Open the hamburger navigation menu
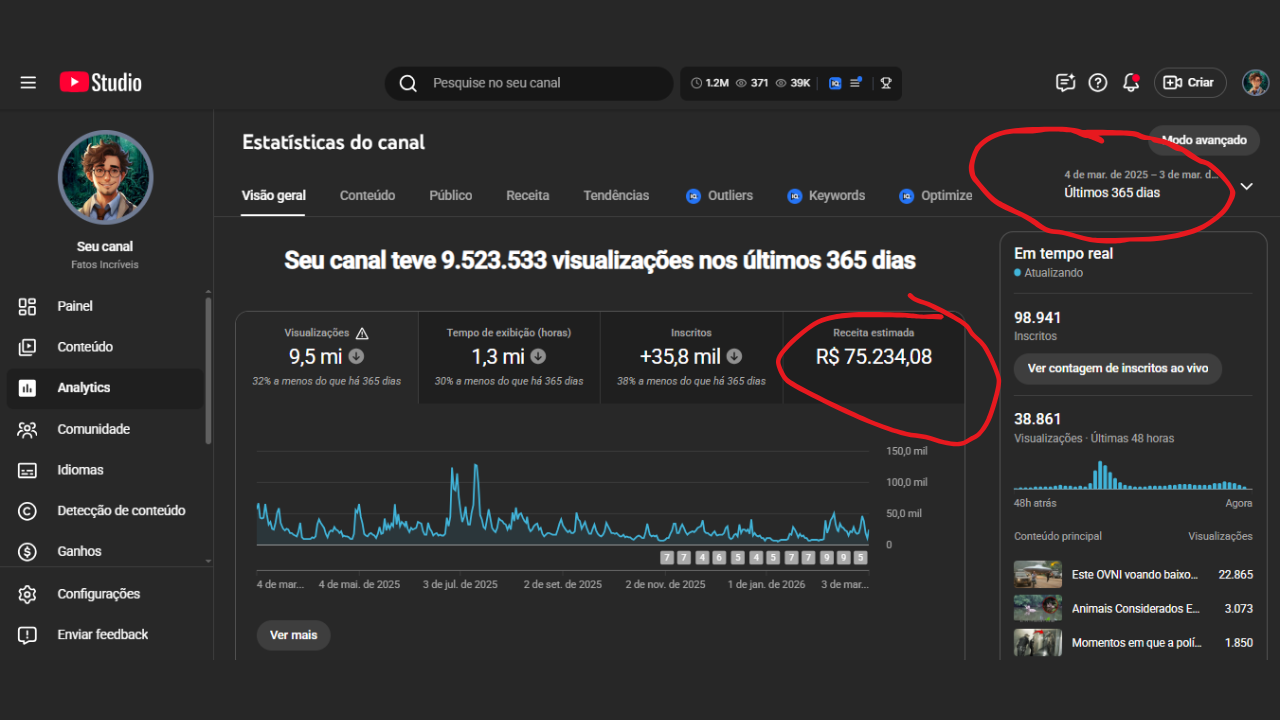Screen dimensions: 1280x720 pos(28,83)
